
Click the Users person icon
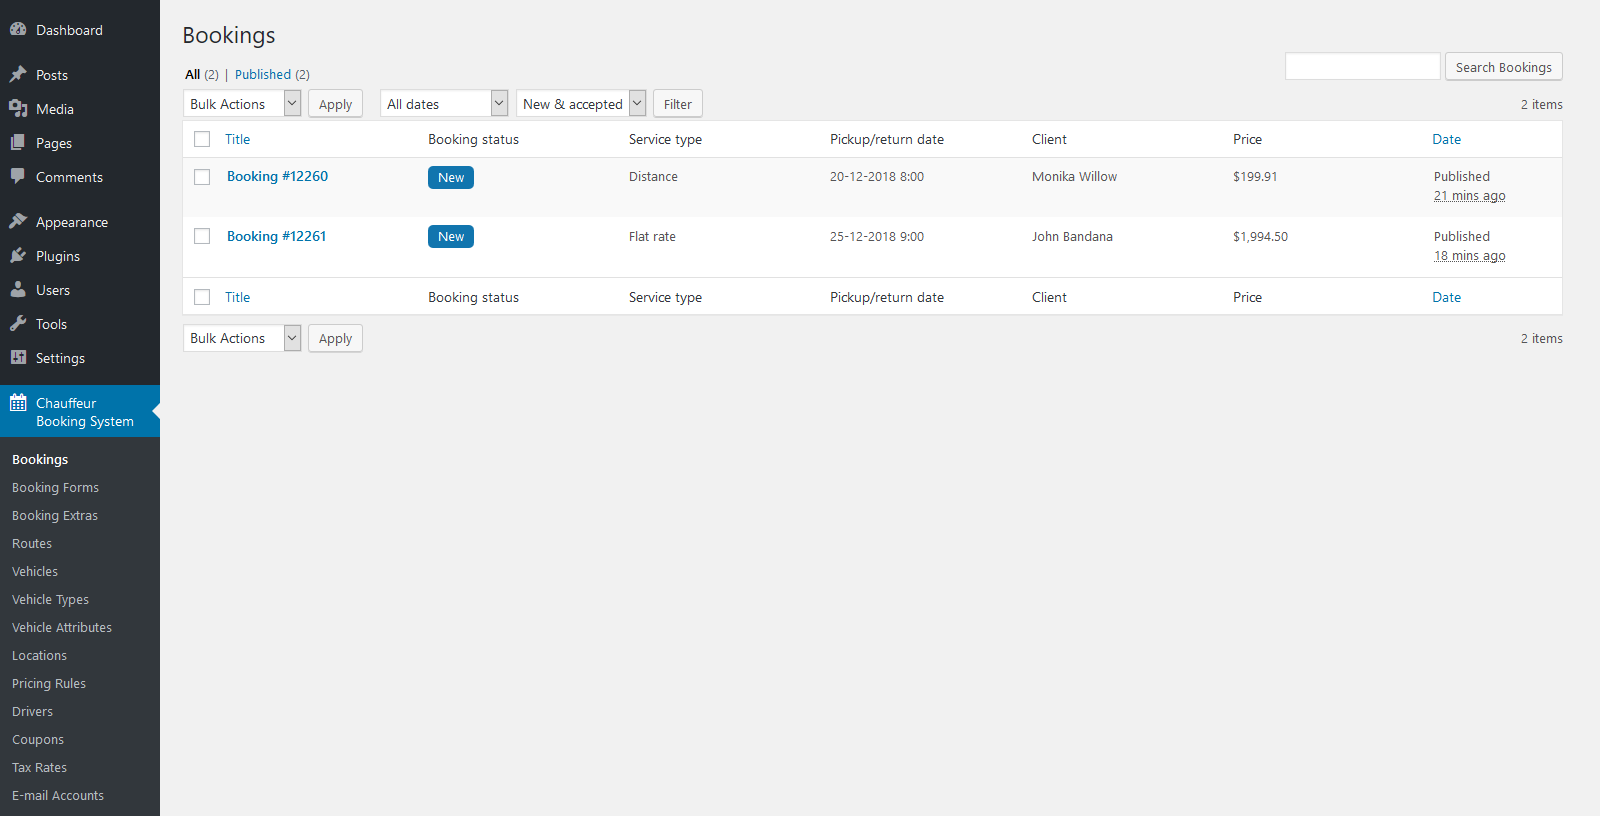tap(18, 290)
